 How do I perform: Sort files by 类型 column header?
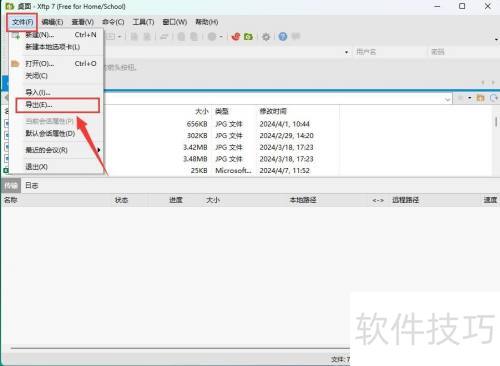click(x=222, y=111)
